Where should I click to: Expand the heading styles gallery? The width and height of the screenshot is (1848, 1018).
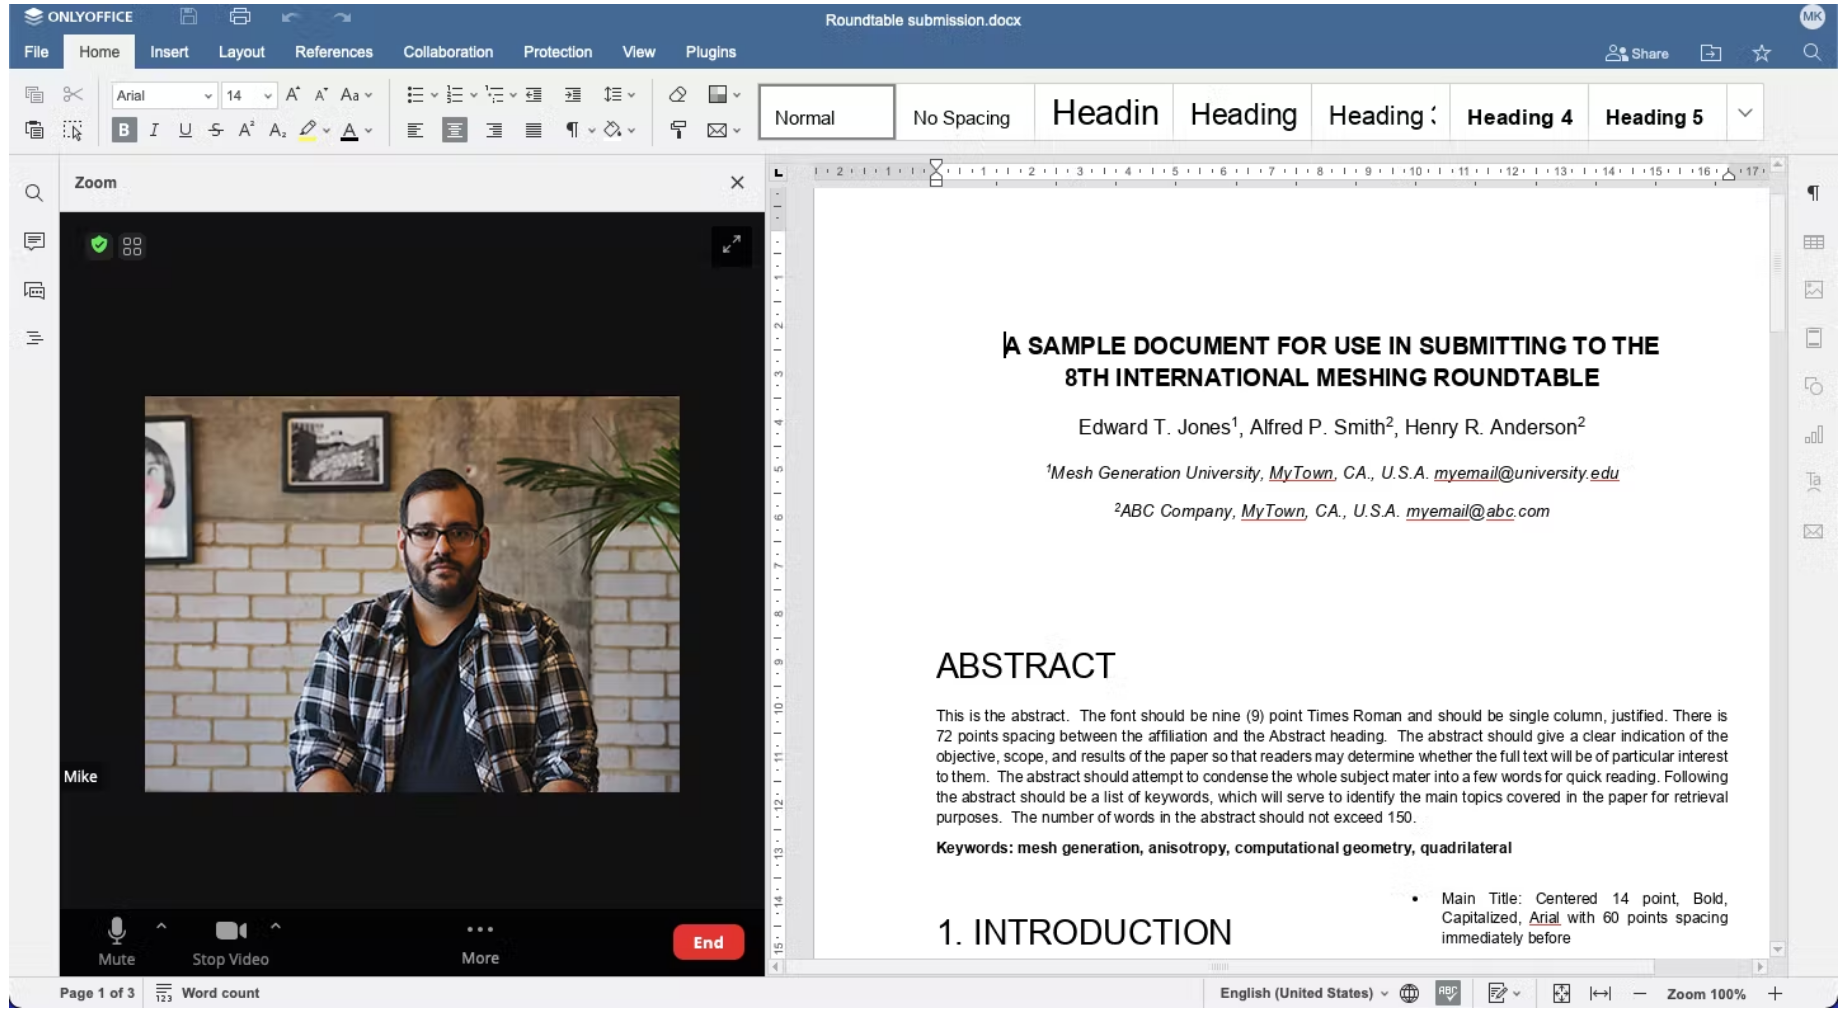pos(1744,113)
